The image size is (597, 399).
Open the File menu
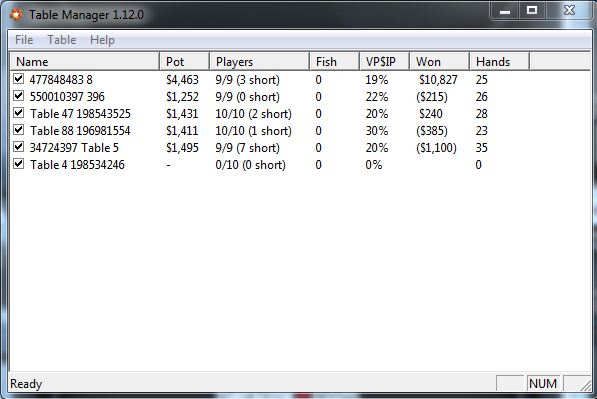24,40
